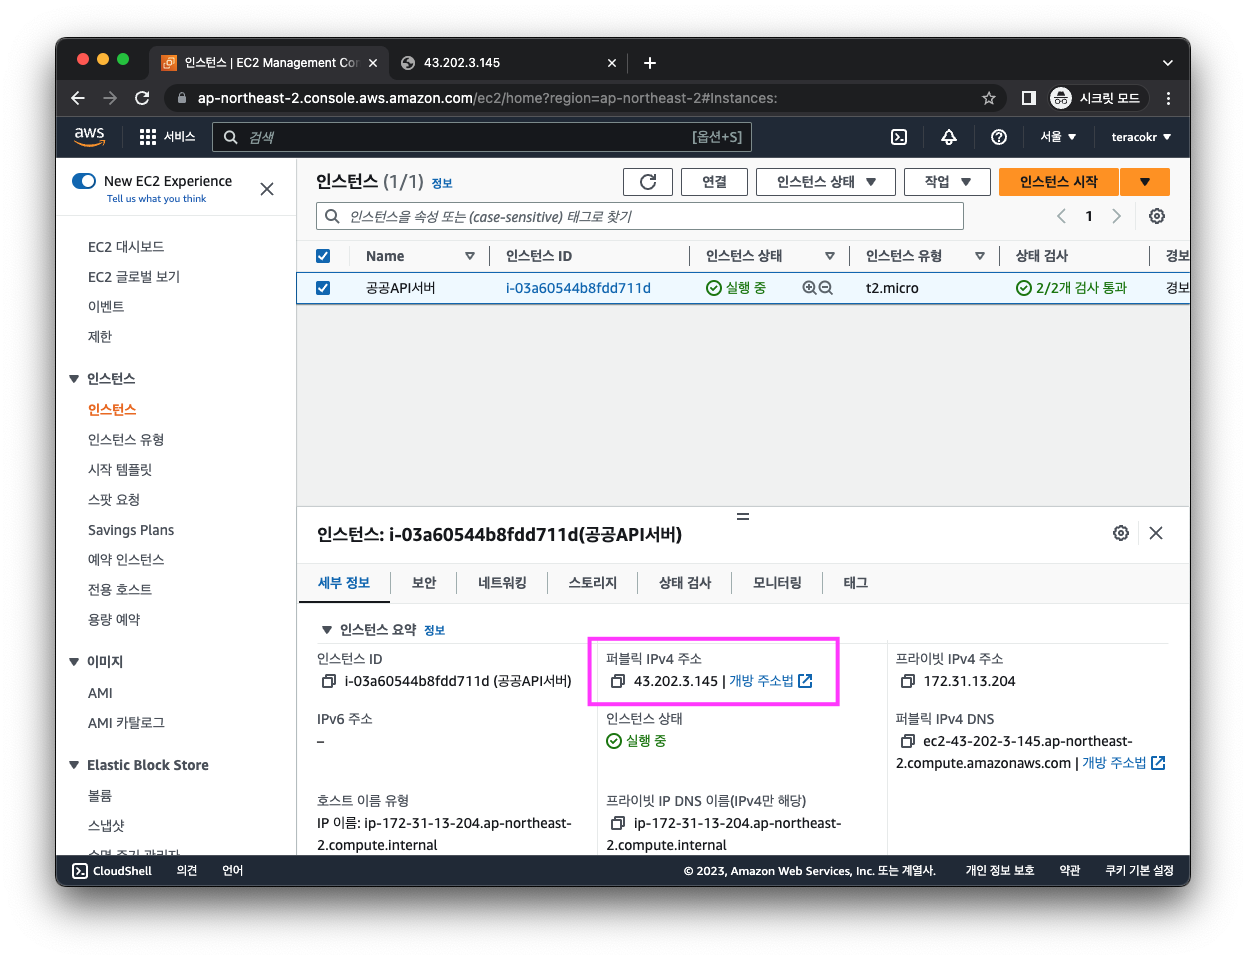Open detail panel settings gear icon
This screenshot has width=1246, height=960.
[x=1121, y=533]
